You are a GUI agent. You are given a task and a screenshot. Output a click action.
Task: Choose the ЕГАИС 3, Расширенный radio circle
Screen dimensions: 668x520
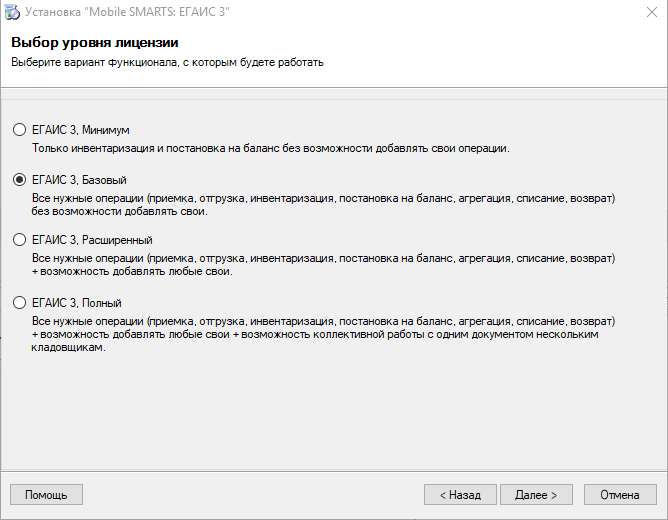pos(20,240)
